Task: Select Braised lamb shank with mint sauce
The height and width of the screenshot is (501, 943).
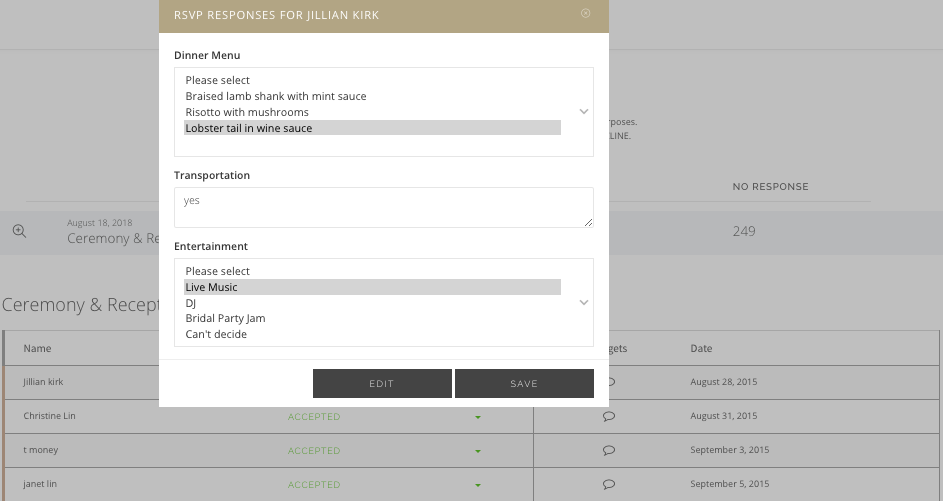Action: pyautogui.click(x=276, y=96)
